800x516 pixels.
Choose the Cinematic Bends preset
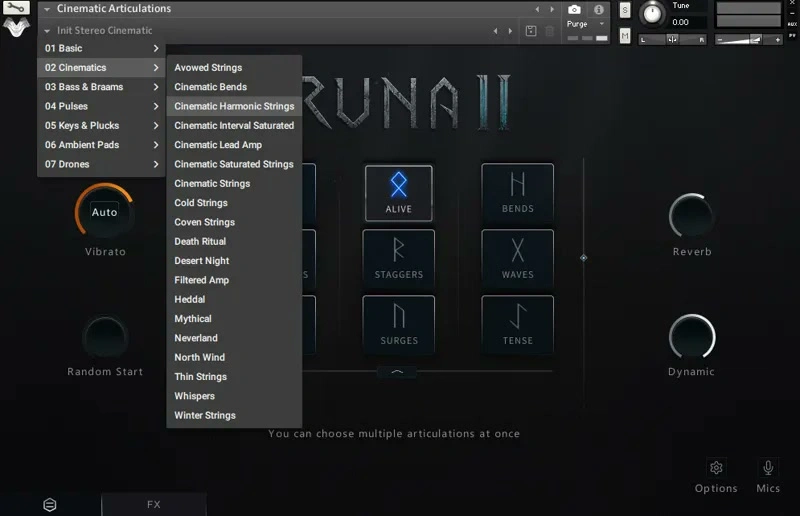(x=234, y=87)
